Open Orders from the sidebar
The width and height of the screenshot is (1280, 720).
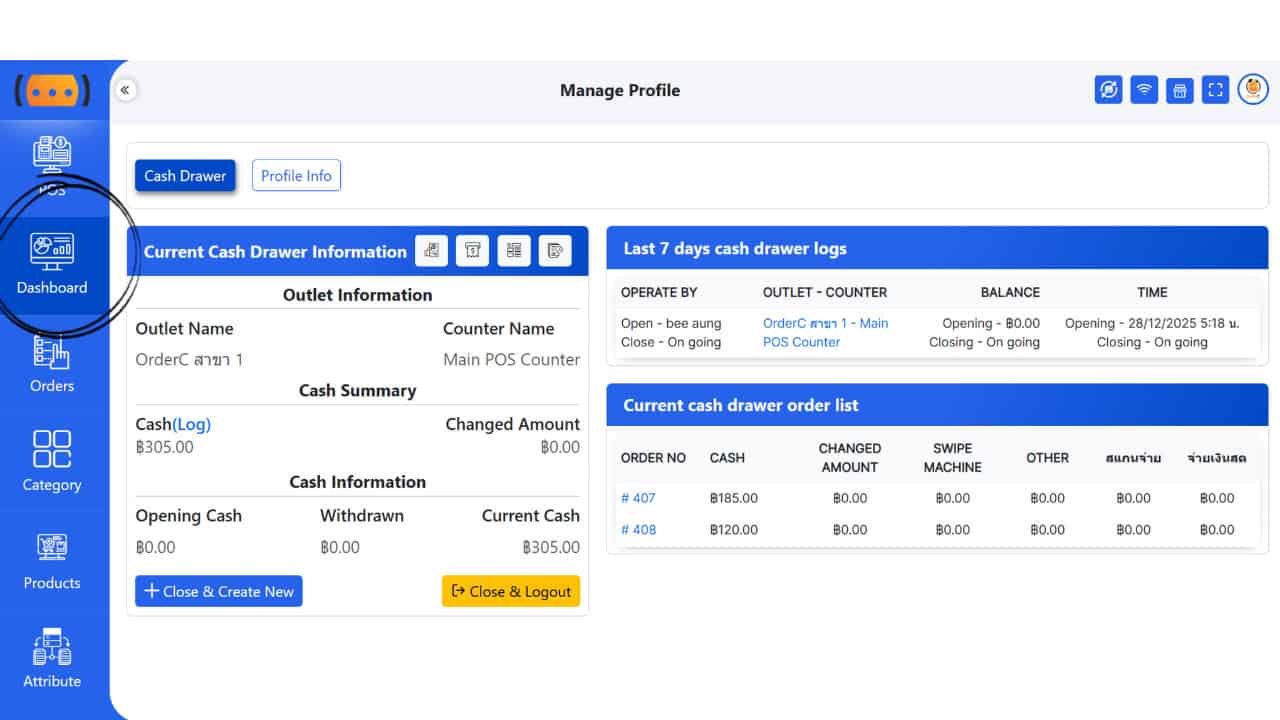click(52, 364)
